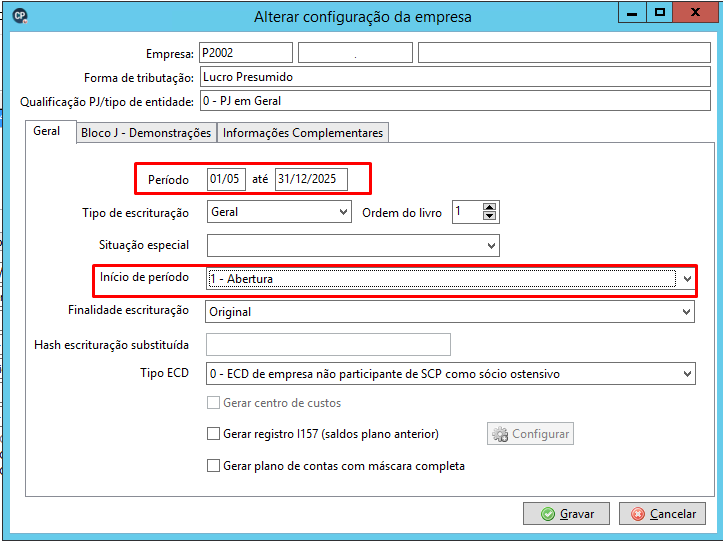Maximize the Alterar configuração window
The width and height of the screenshot is (723, 542).
coord(659,13)
